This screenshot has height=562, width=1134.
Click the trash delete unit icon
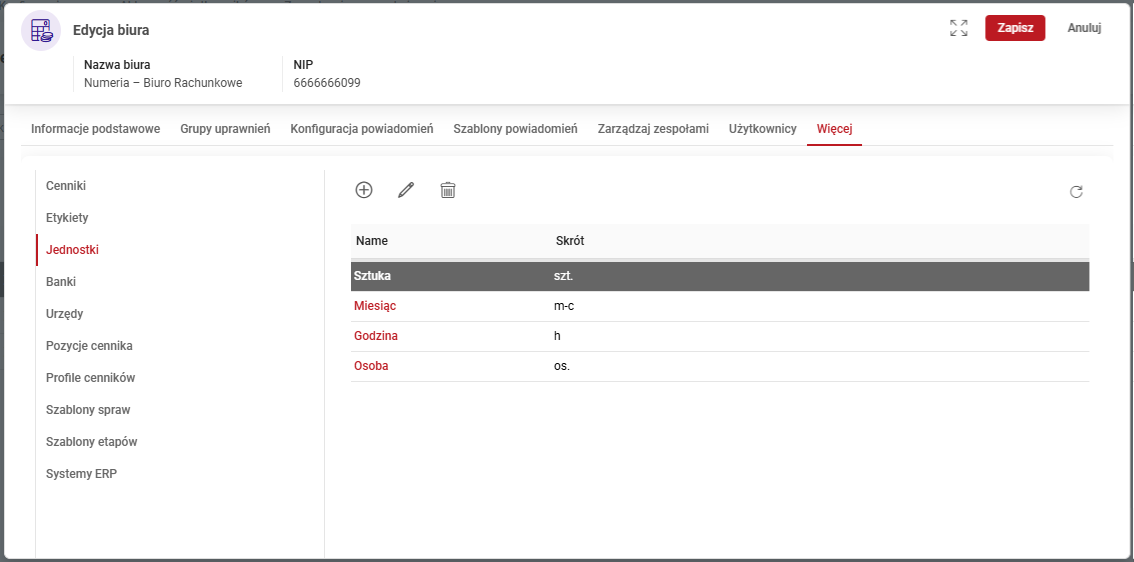tap(448, 190)
